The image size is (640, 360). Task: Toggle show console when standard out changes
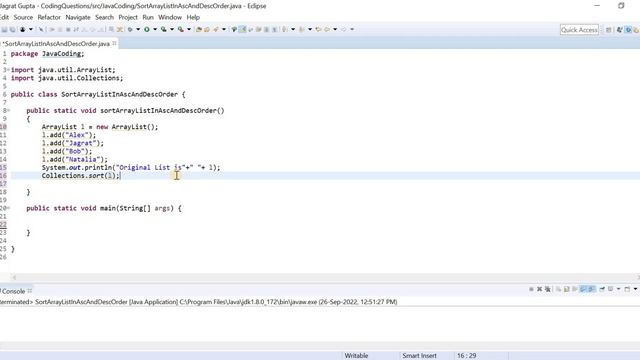583,289
